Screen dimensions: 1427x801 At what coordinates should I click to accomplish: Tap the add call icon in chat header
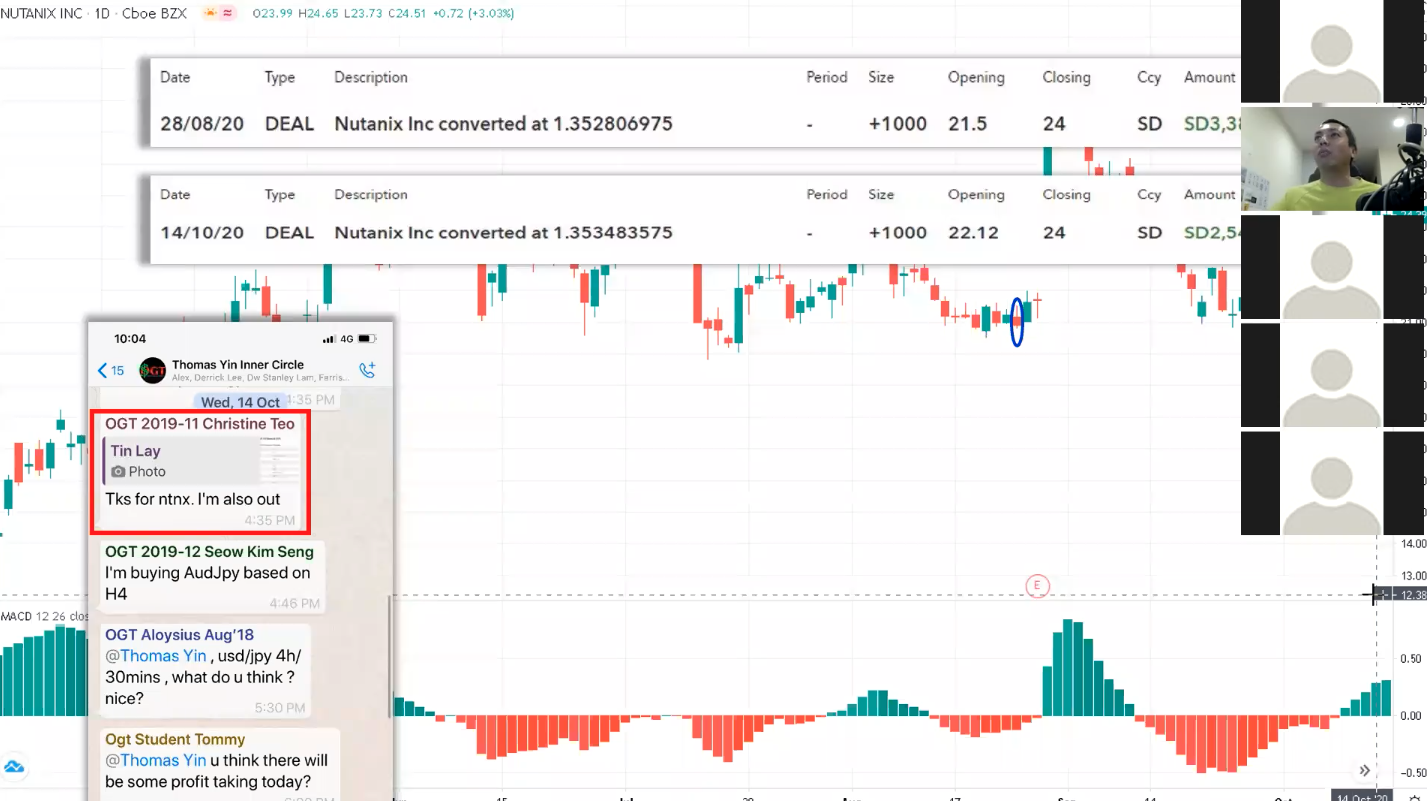[x=367, y=370]
